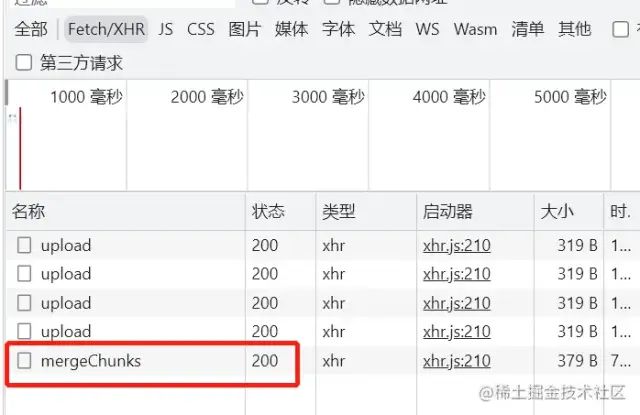Select the mergeChunks request row
640x415 pixels.
(322, 361)
